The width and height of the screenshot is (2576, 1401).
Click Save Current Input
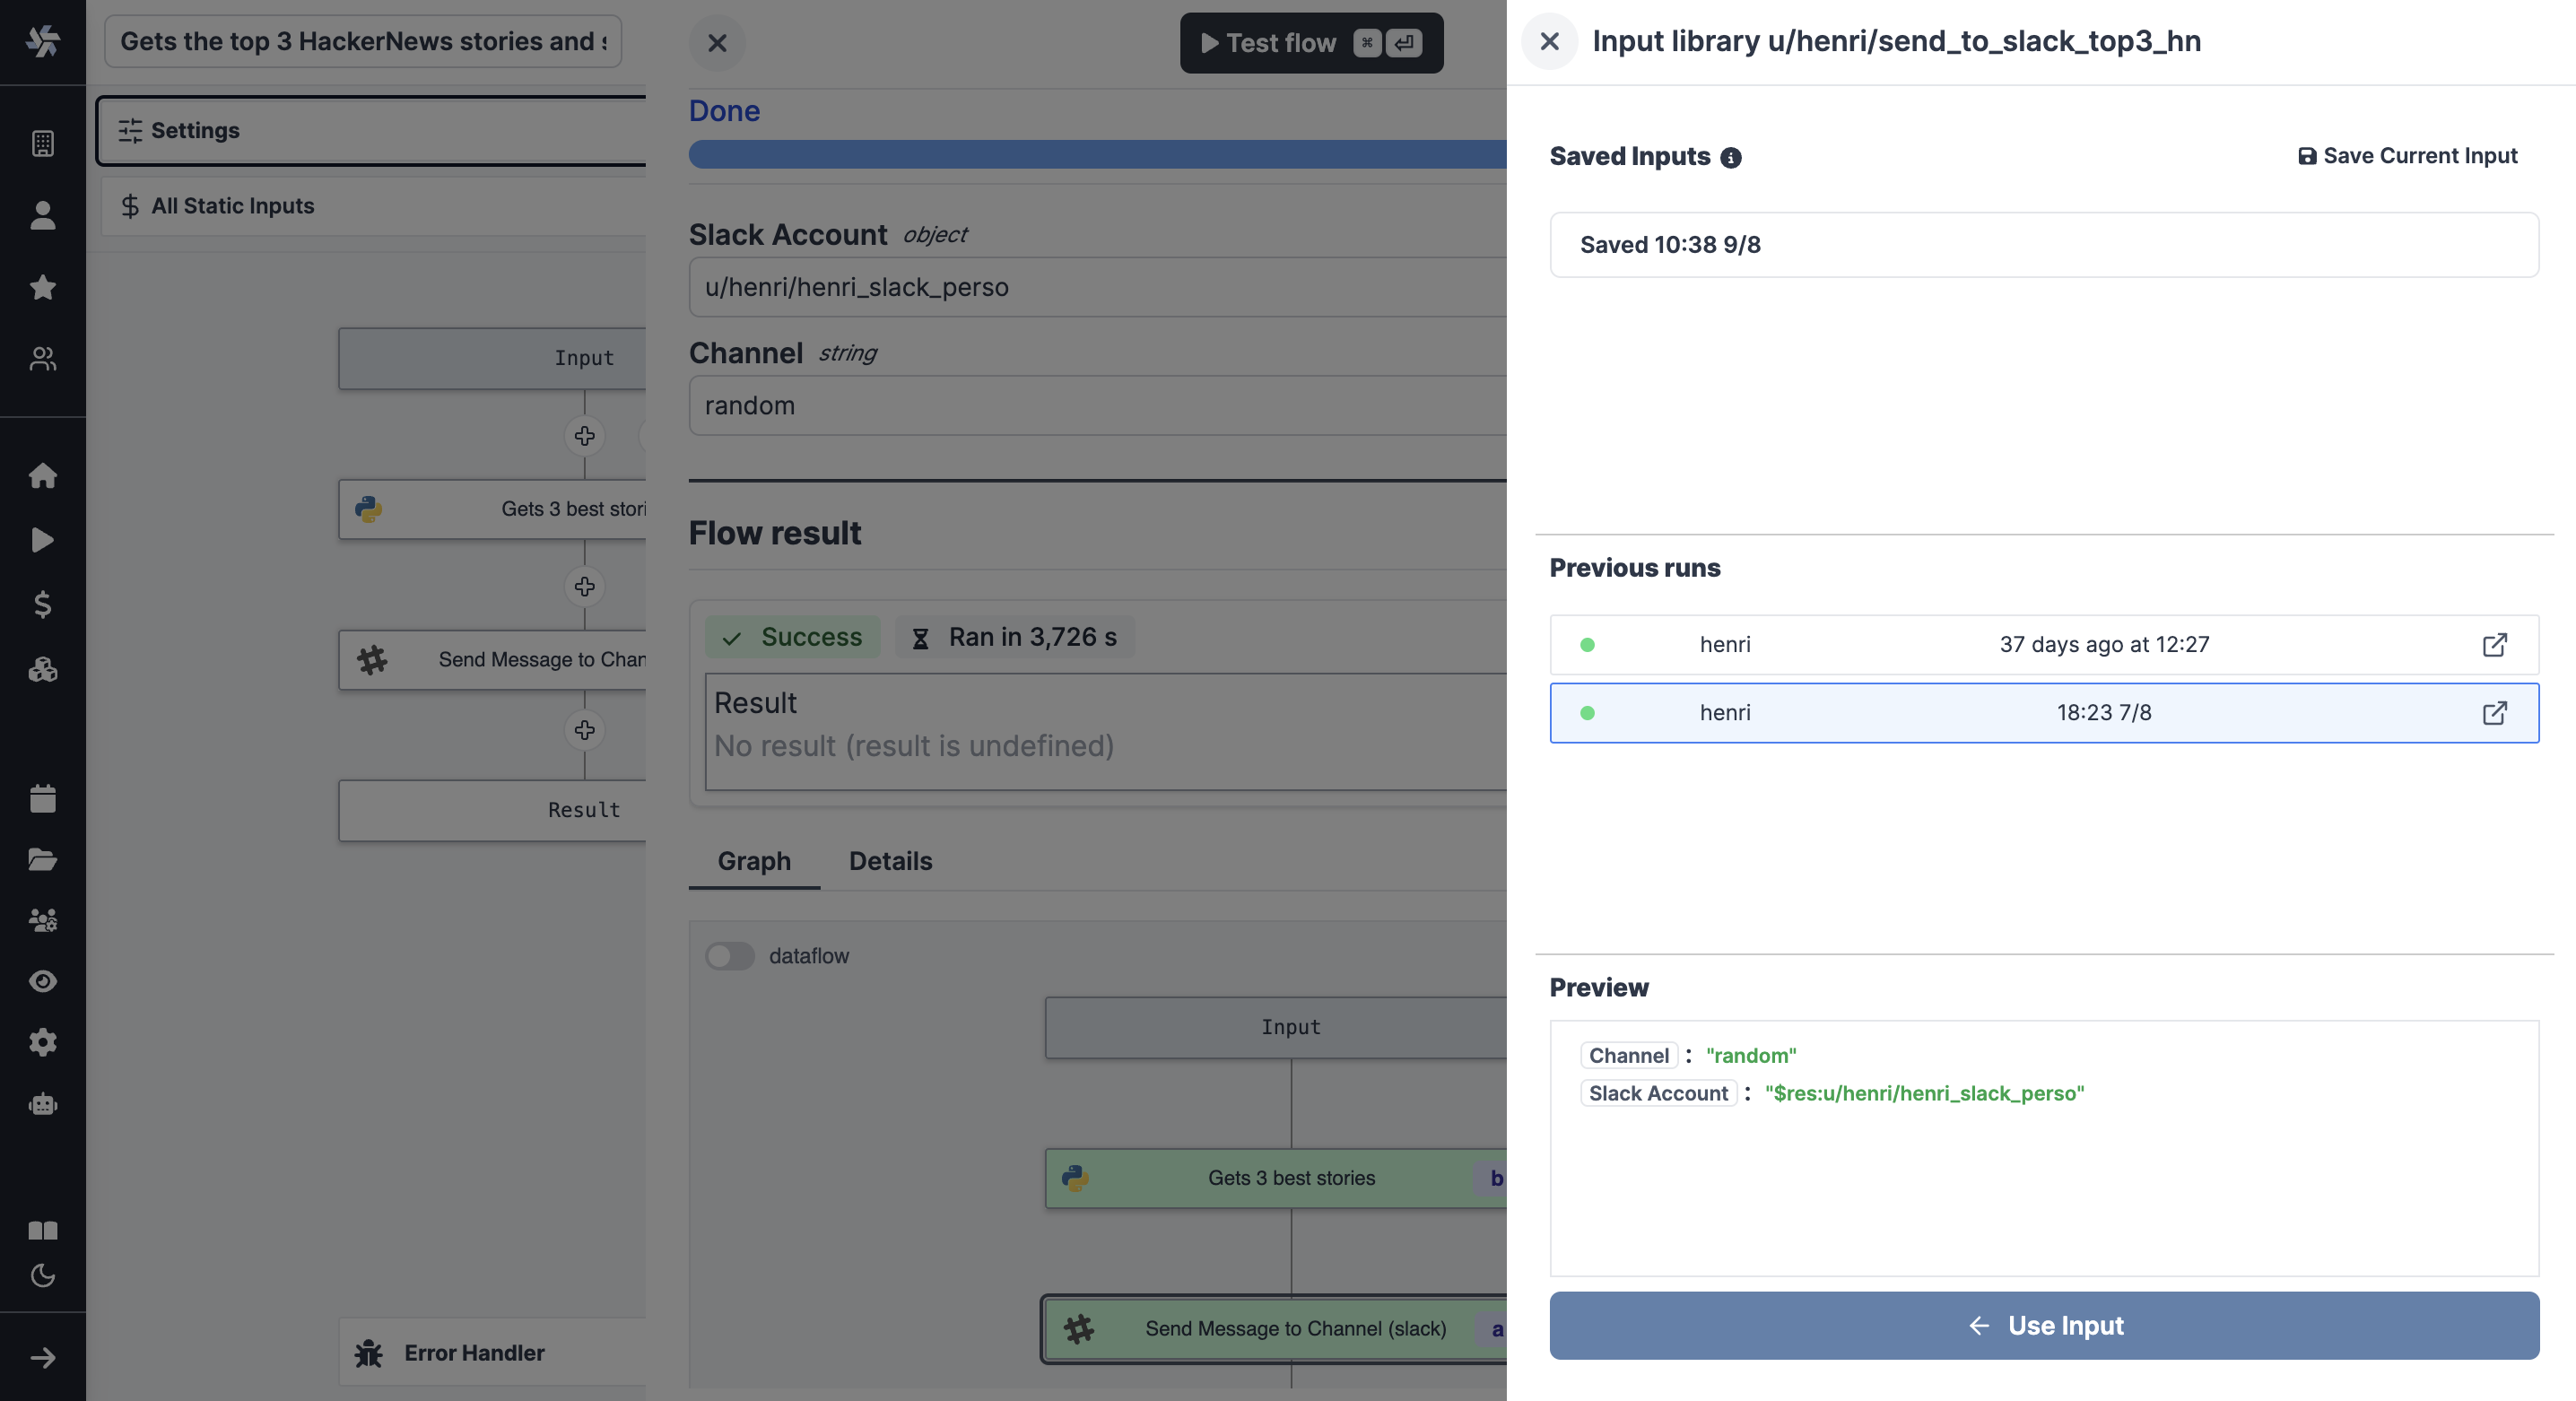point(2408,156)
